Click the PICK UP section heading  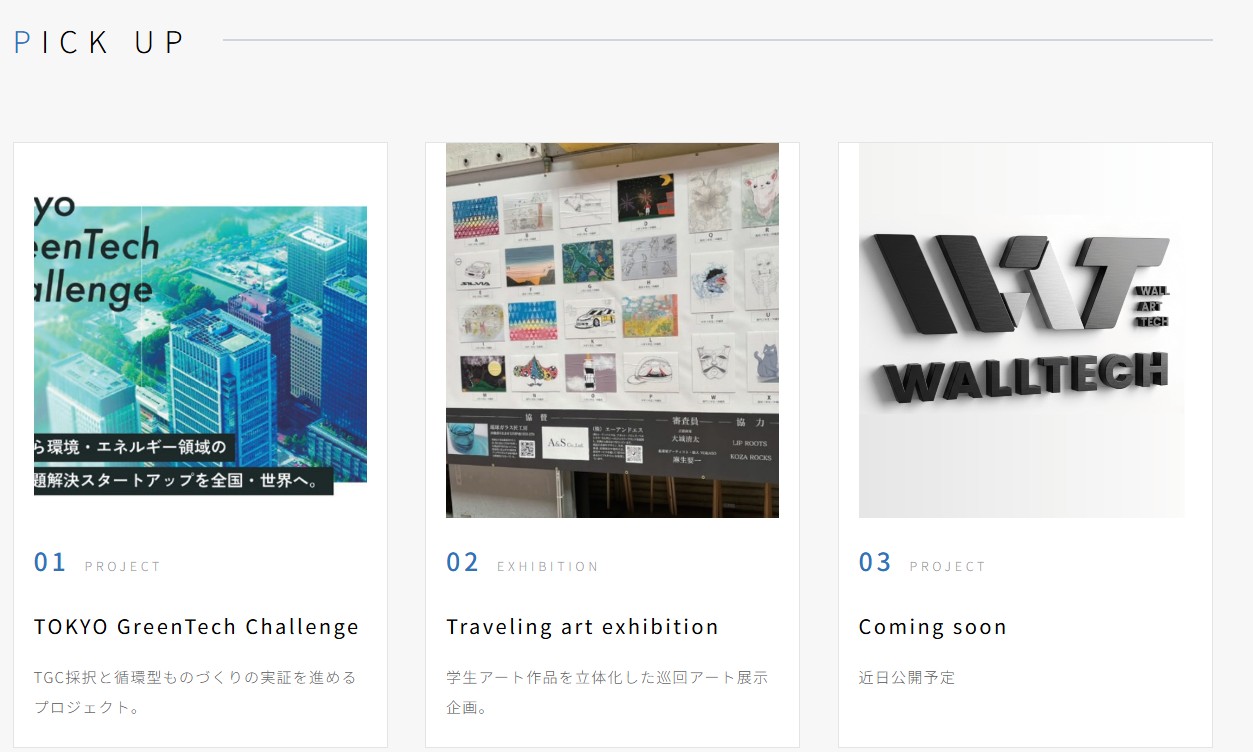[100, 41]
